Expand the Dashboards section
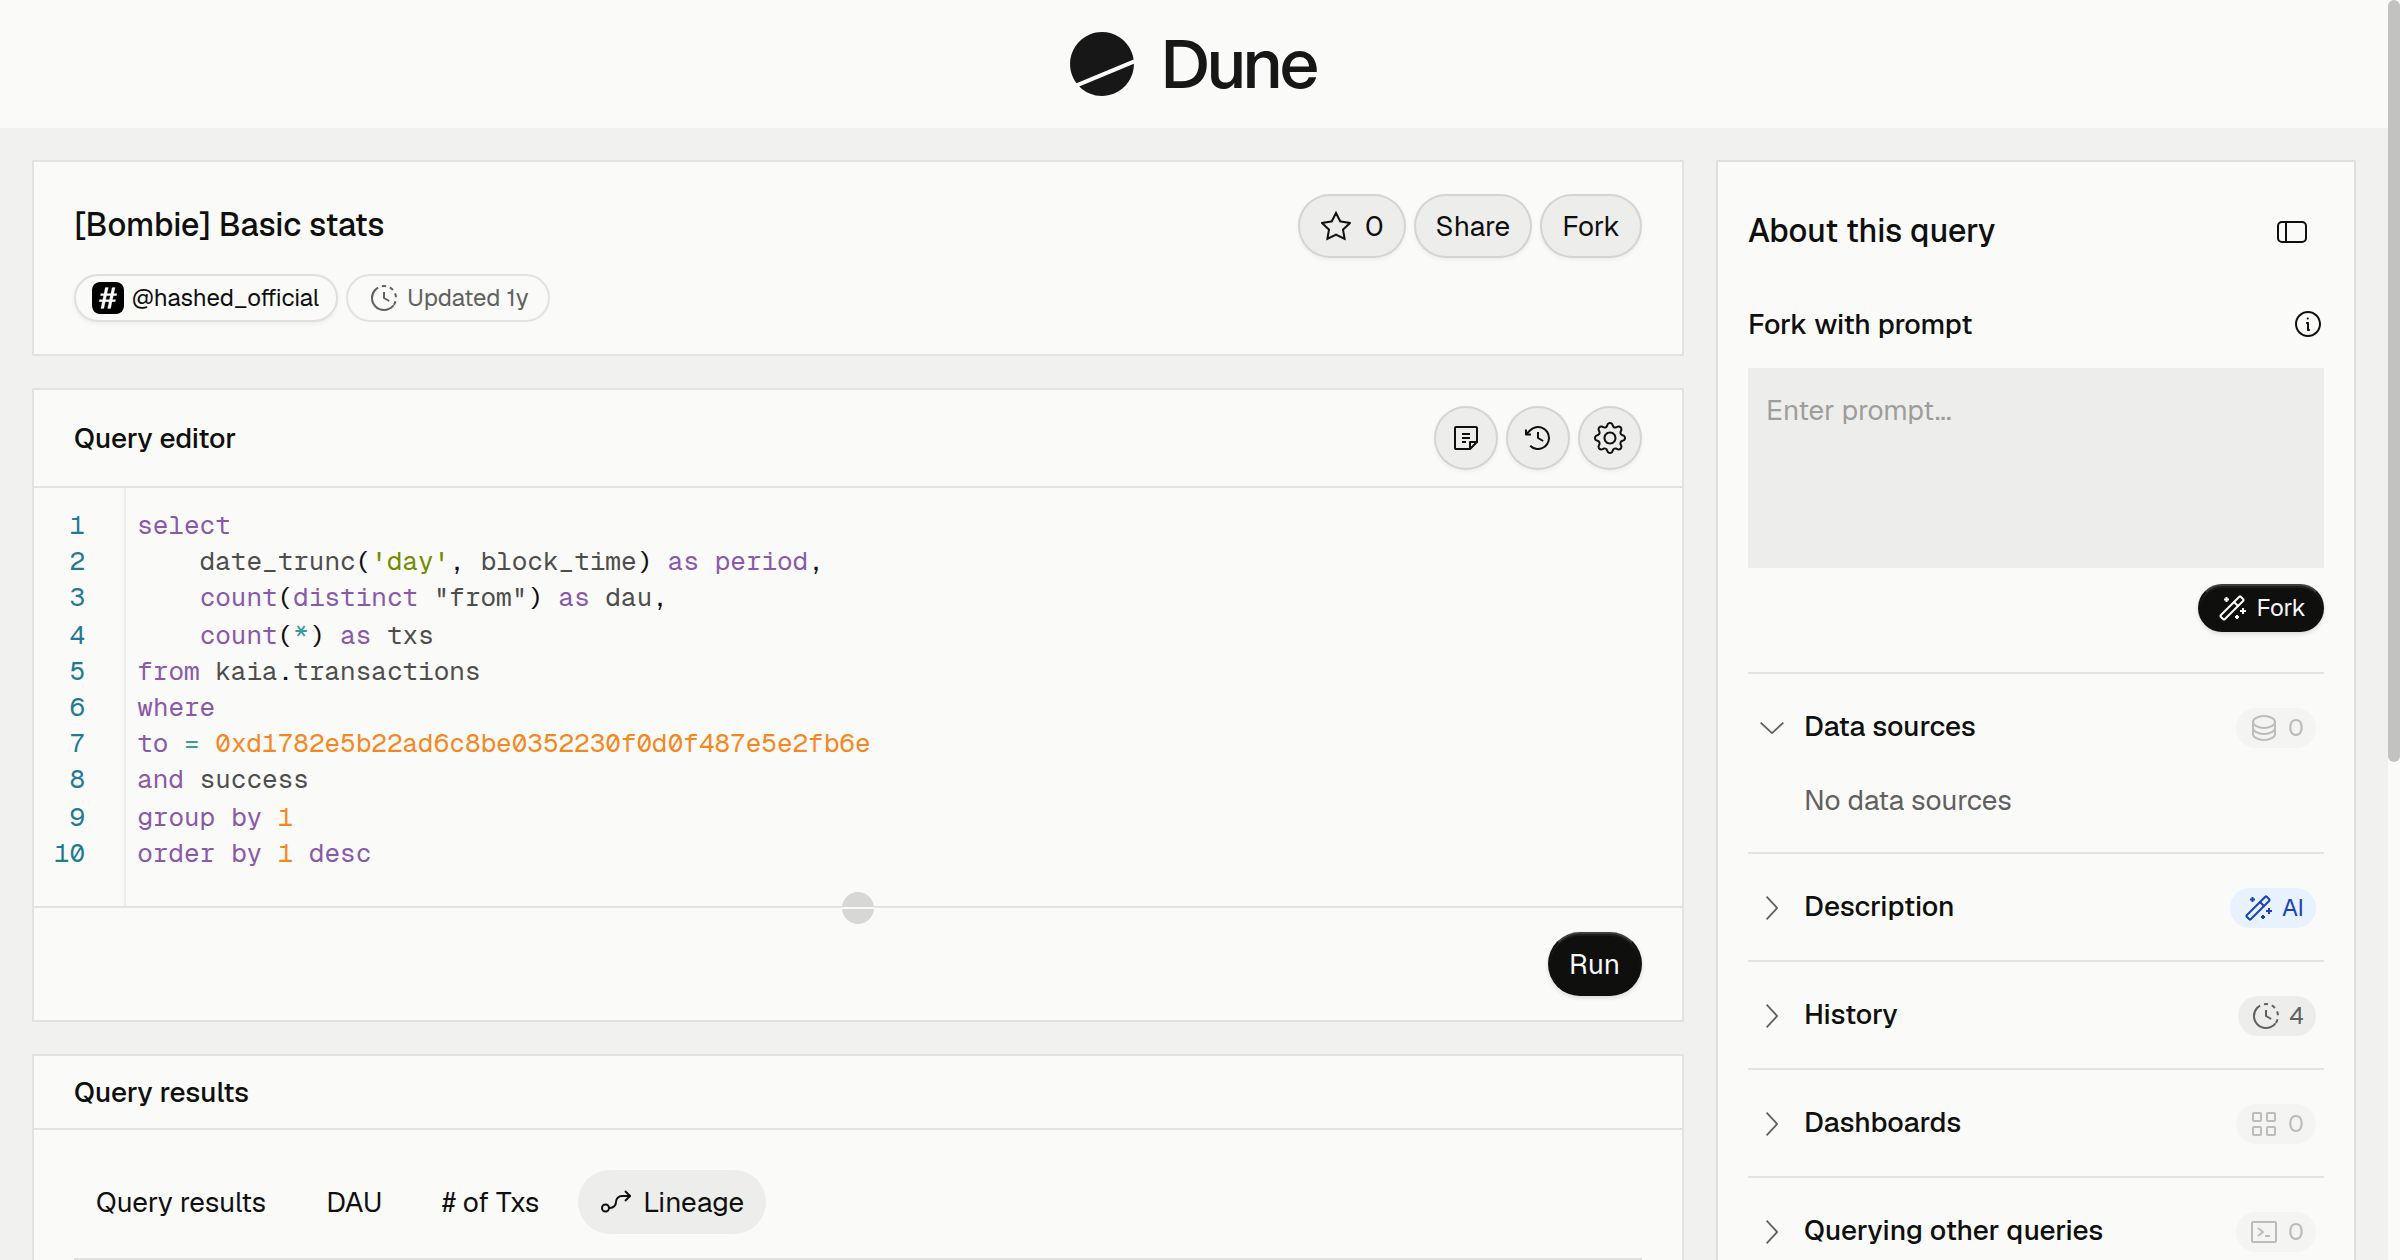The width and height of the screenshot is (2400, 1260). [1771, 1123]
